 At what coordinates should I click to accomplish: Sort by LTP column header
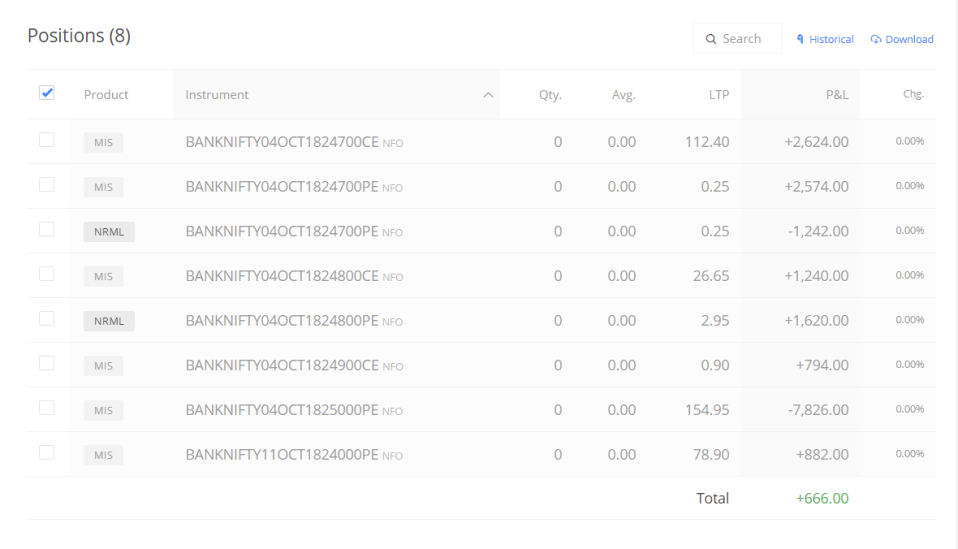click(x=719, y=95)
